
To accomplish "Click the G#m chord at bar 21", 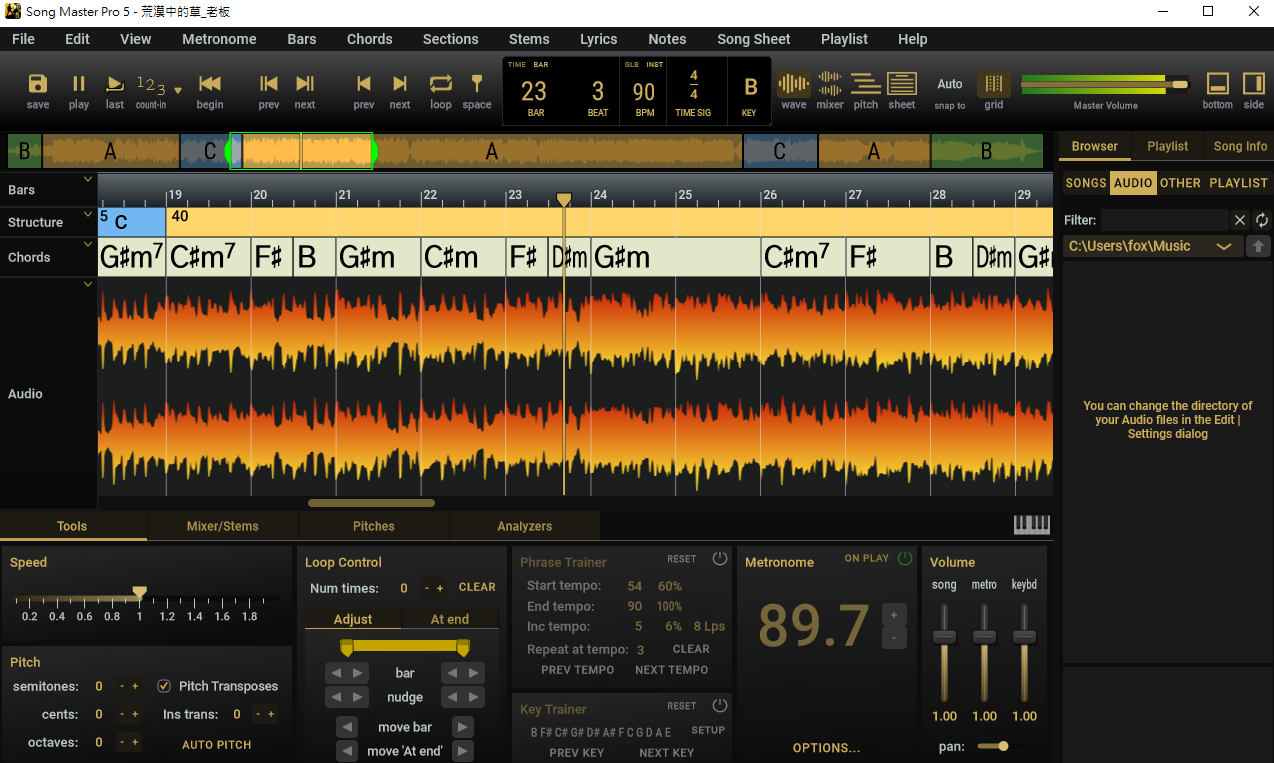I will pyautogui.click(x=378, y=257).
